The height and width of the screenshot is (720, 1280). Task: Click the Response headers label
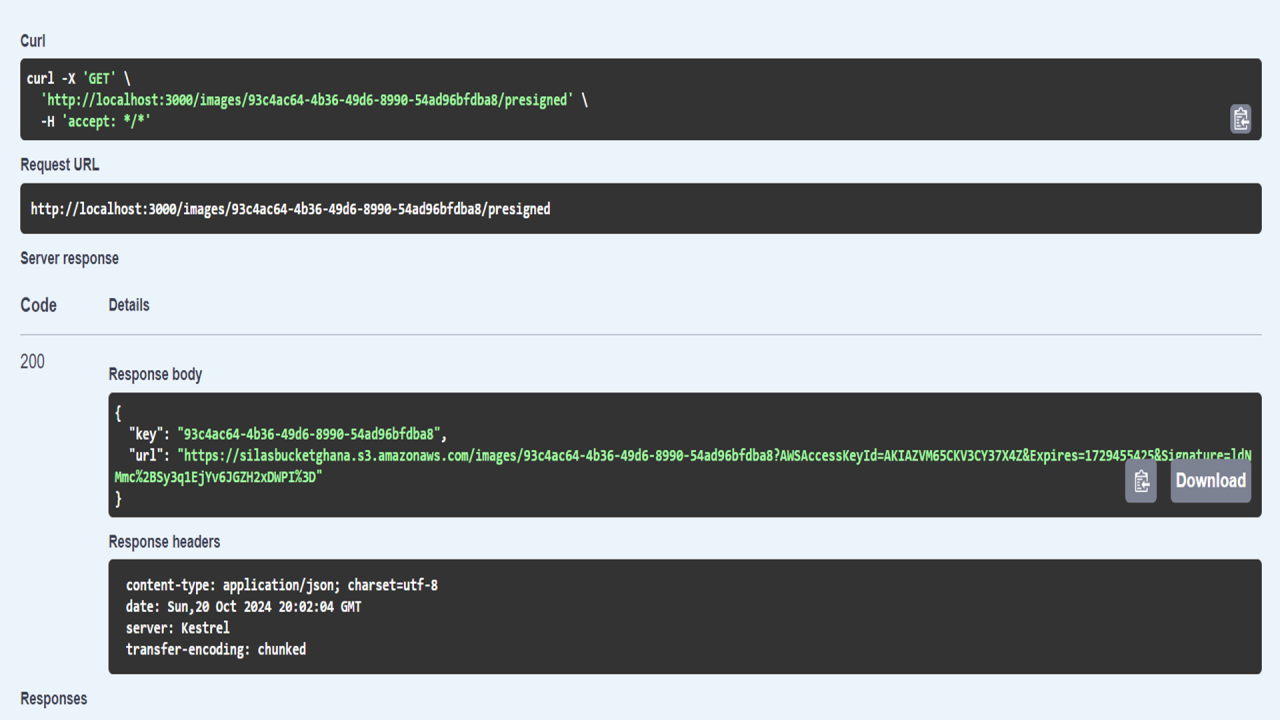[x=164, y=541]
